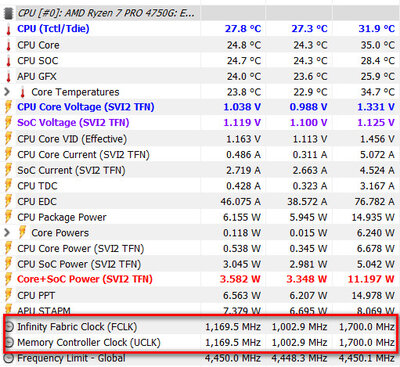Click the 11.197 W maximum Core+SoC Power value

pyautogui.click(x=371, y=279)
